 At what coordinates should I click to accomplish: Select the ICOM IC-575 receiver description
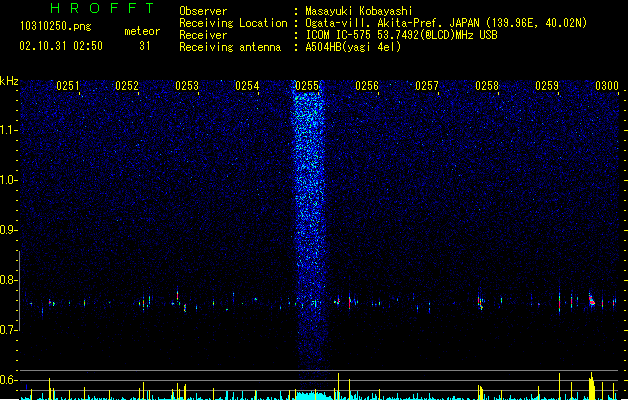tap(402, 35)
